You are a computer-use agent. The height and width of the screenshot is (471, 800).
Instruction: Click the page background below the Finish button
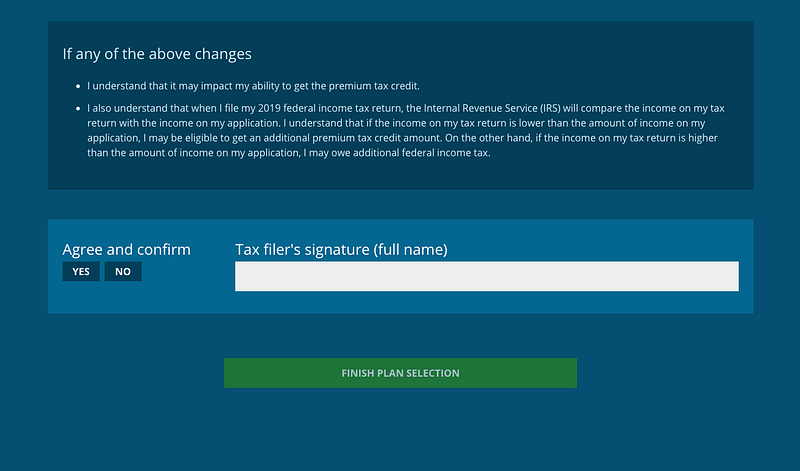click(x=400, y=430)
